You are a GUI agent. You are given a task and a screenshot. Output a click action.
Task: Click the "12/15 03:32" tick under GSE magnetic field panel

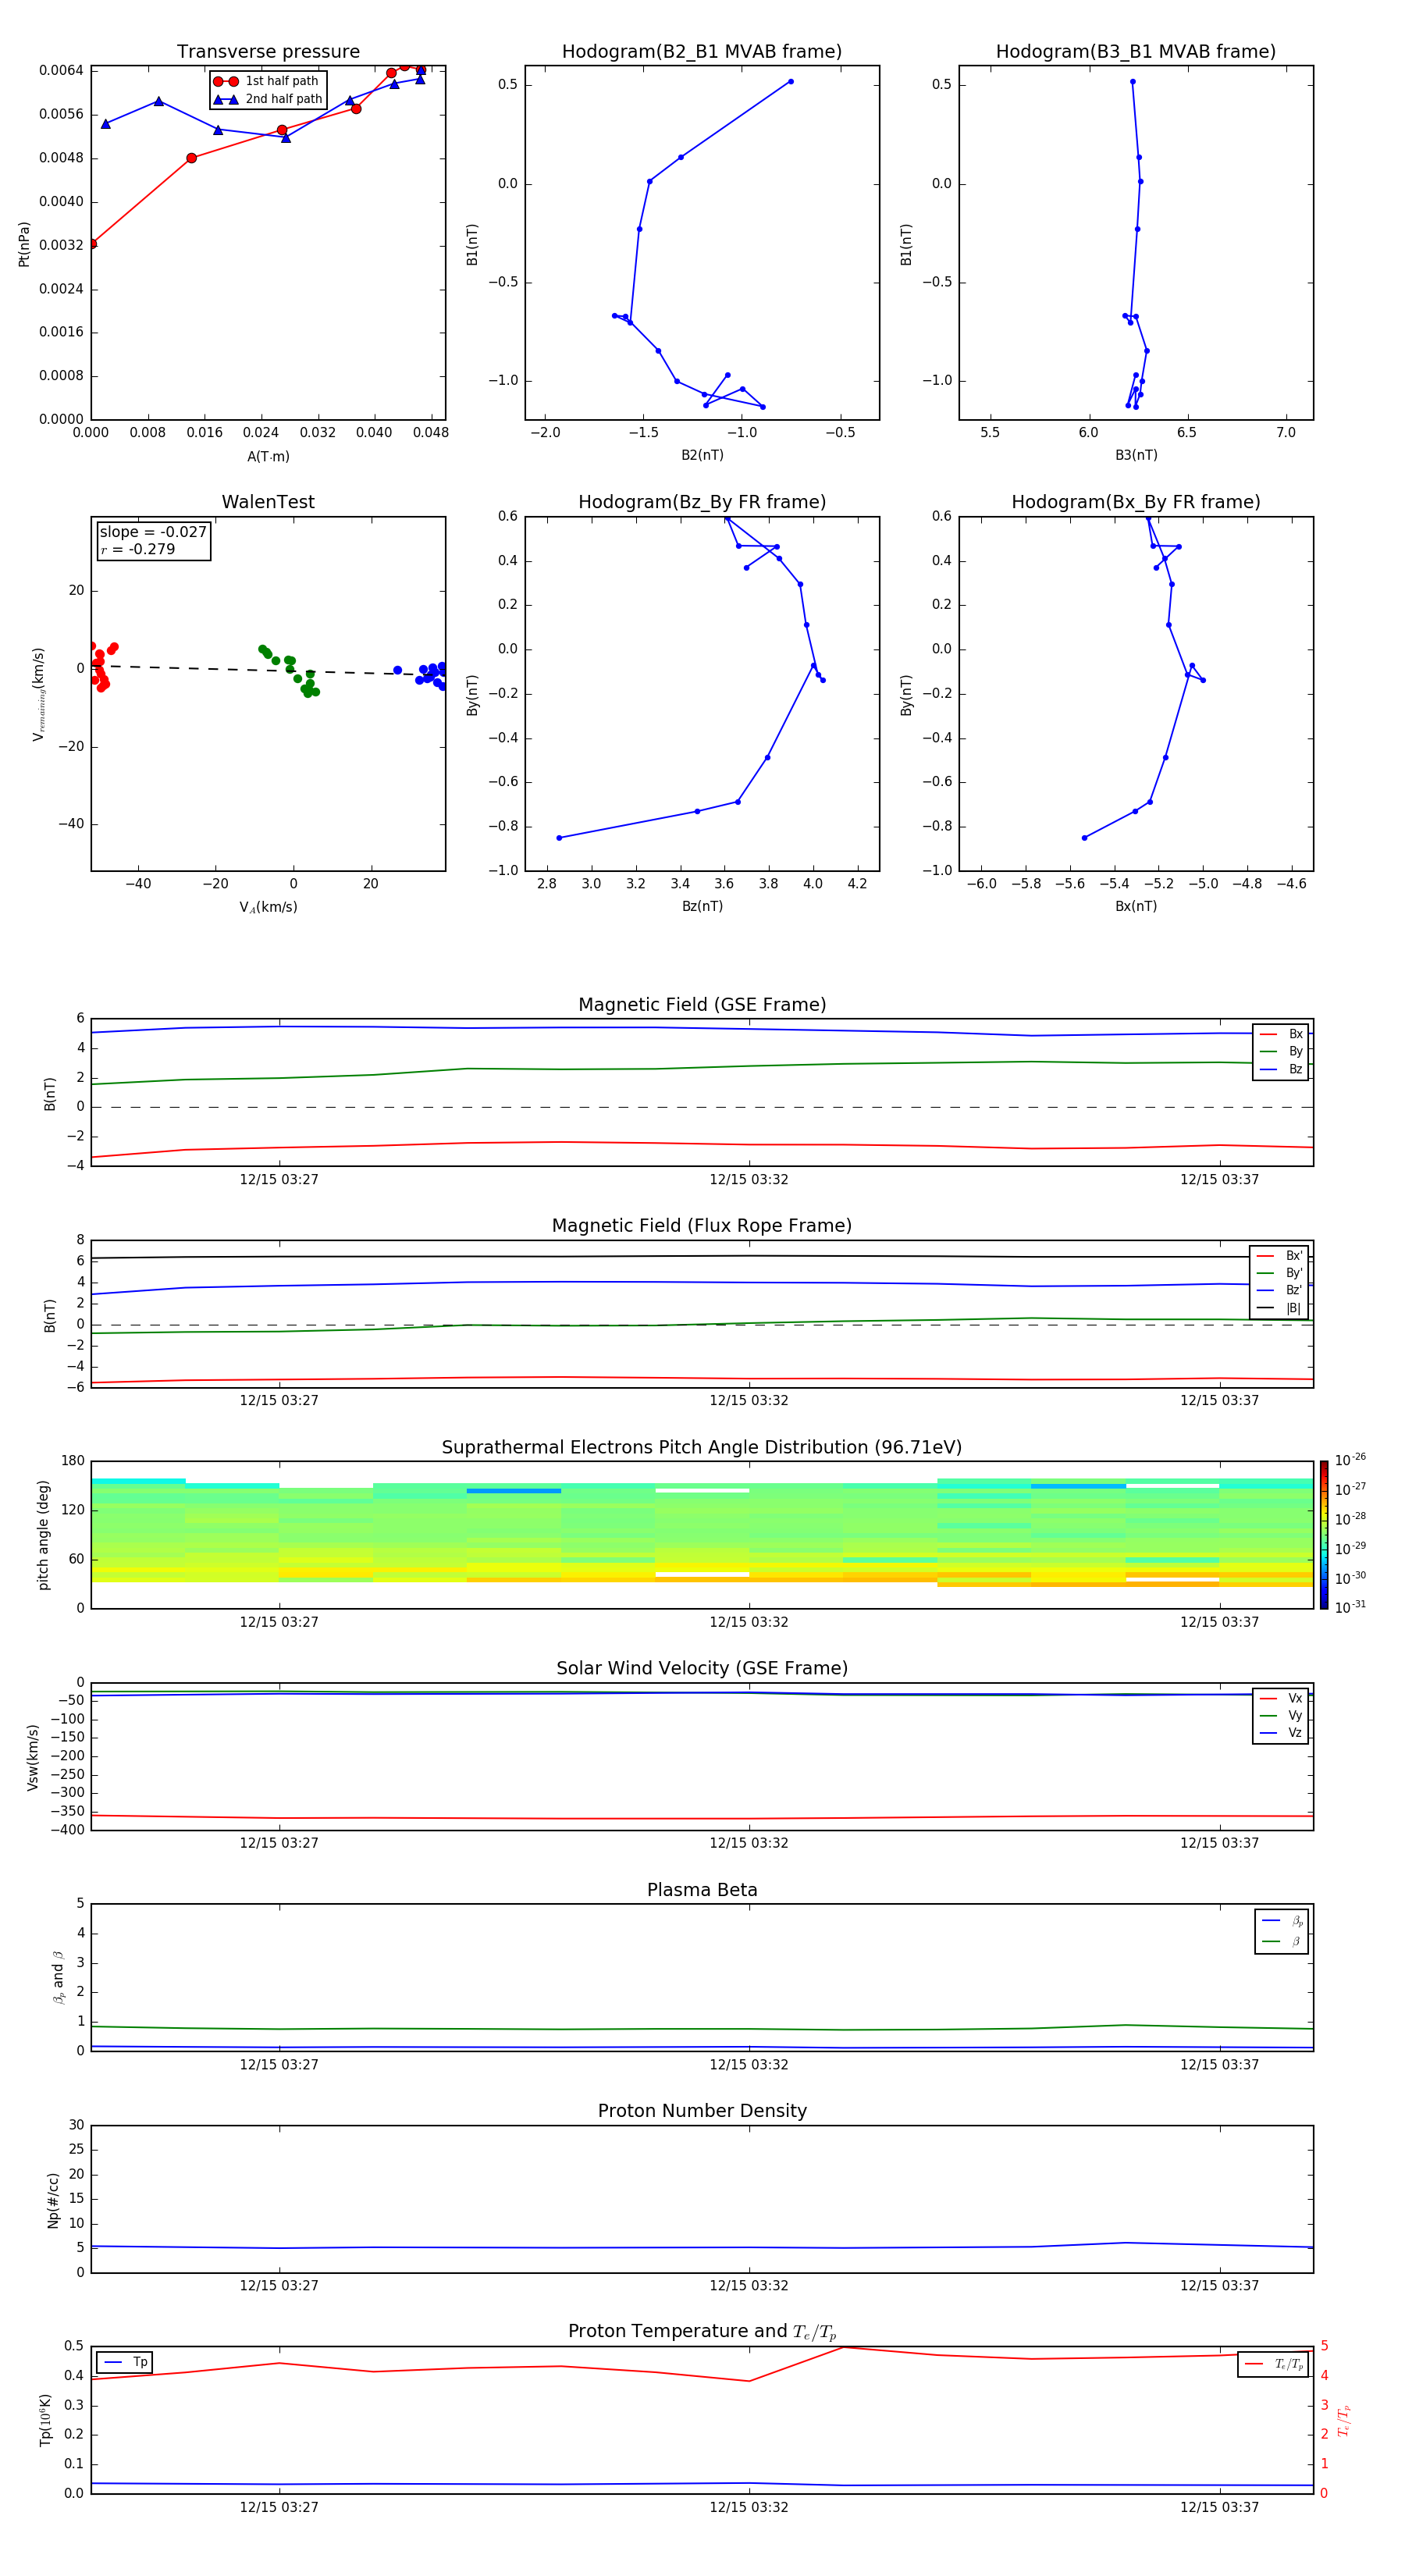pos(749,1180)
